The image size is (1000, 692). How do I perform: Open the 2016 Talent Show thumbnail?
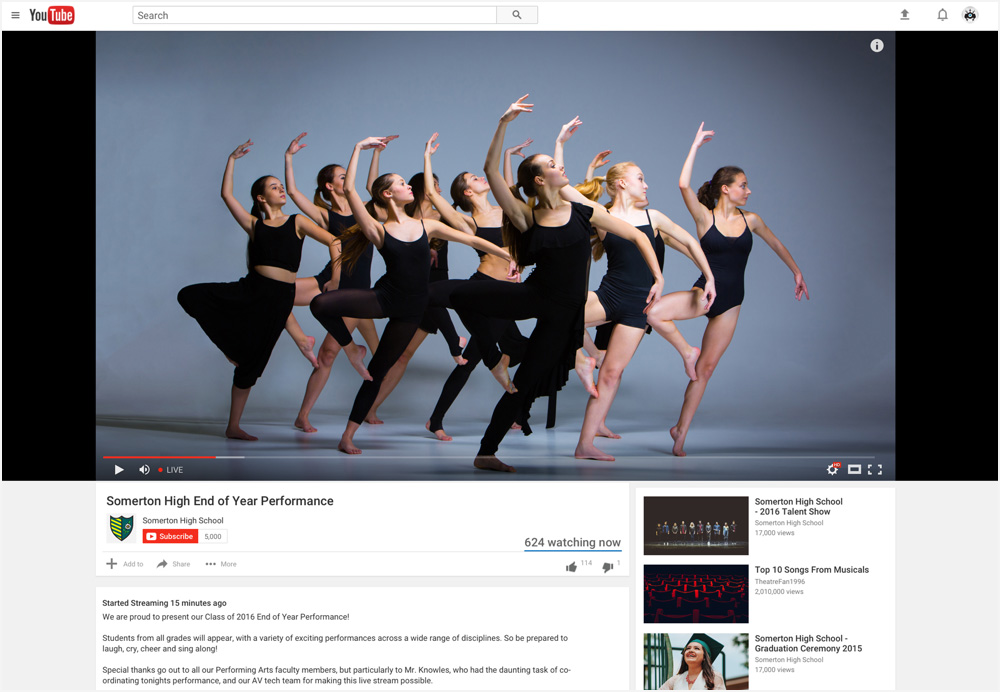click(x=696, y=525)
